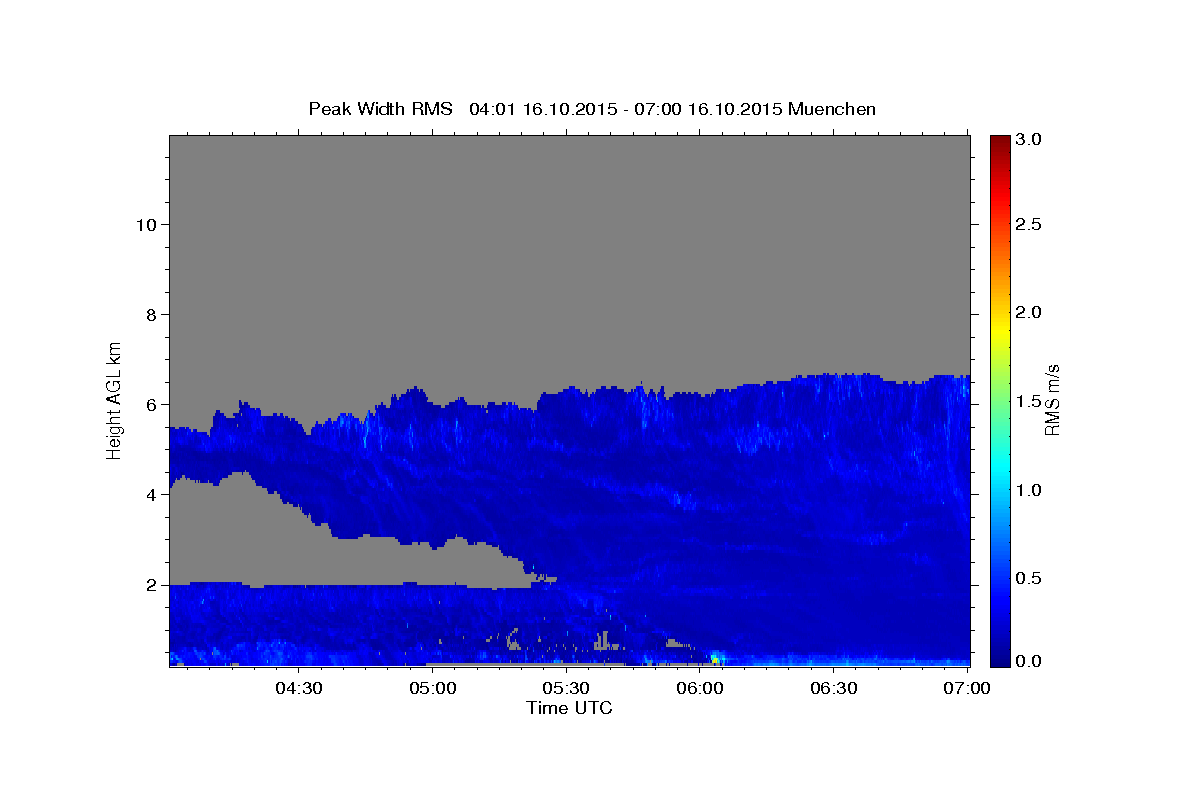Click the colorbar value 2.5

(x=1029, y=225)
